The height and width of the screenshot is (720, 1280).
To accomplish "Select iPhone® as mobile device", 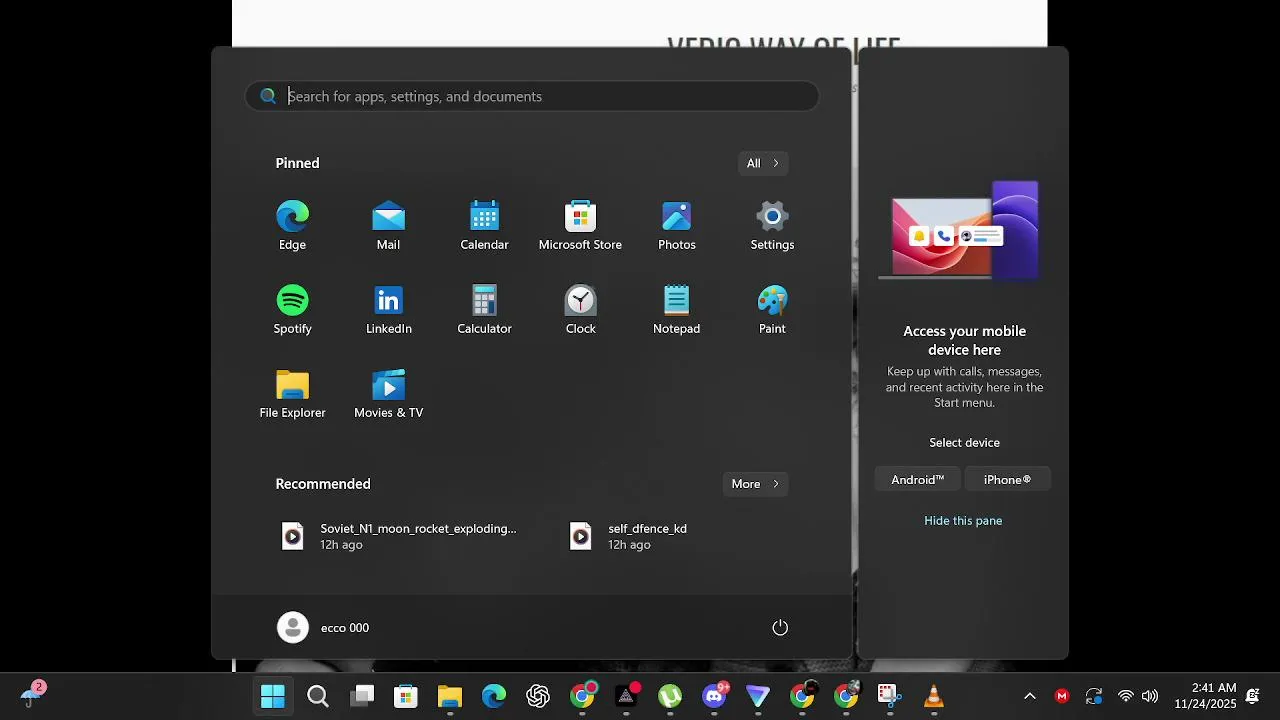I will 1007,480.
